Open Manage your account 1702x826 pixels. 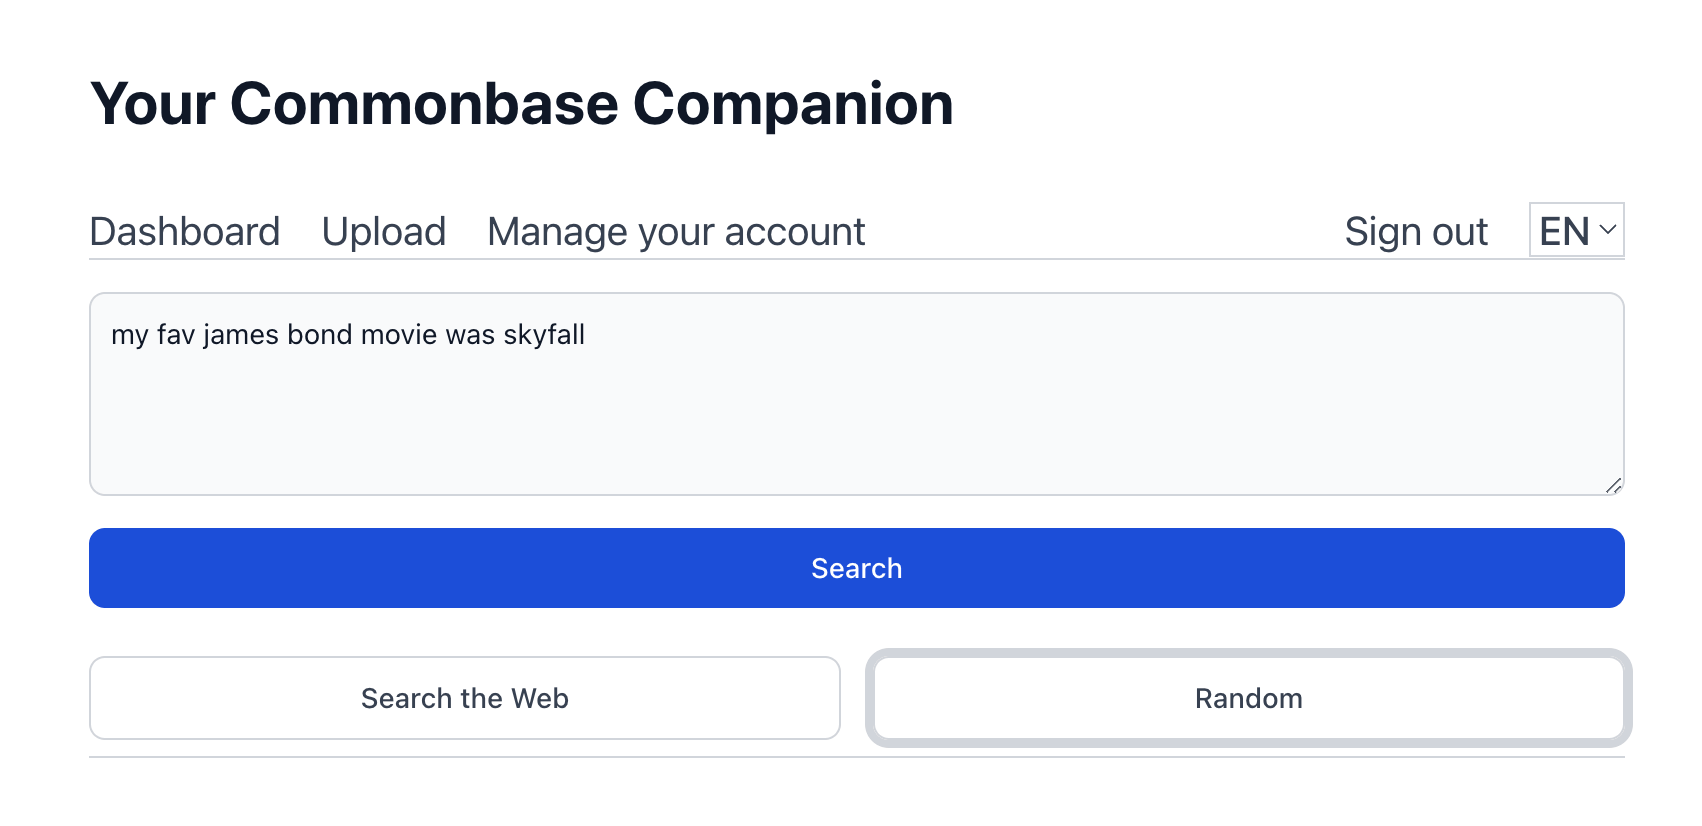(676, 232)
